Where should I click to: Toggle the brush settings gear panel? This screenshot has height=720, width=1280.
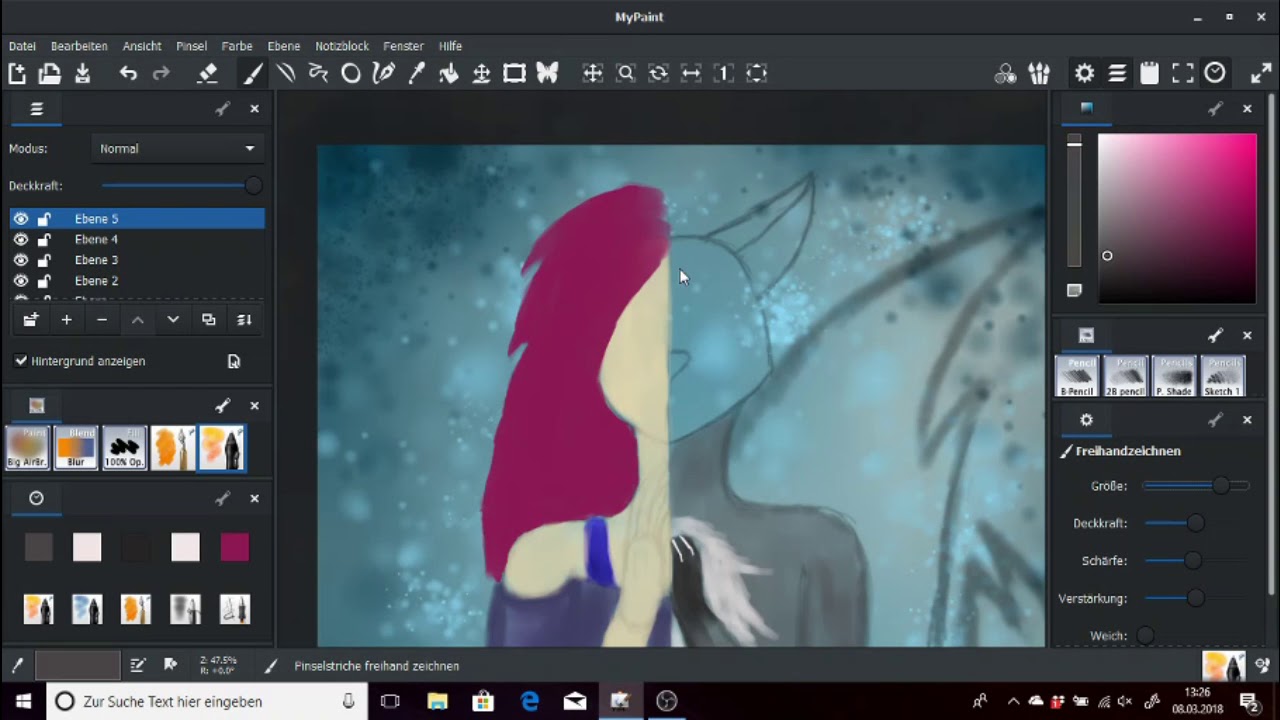(x=1085, y=73)
